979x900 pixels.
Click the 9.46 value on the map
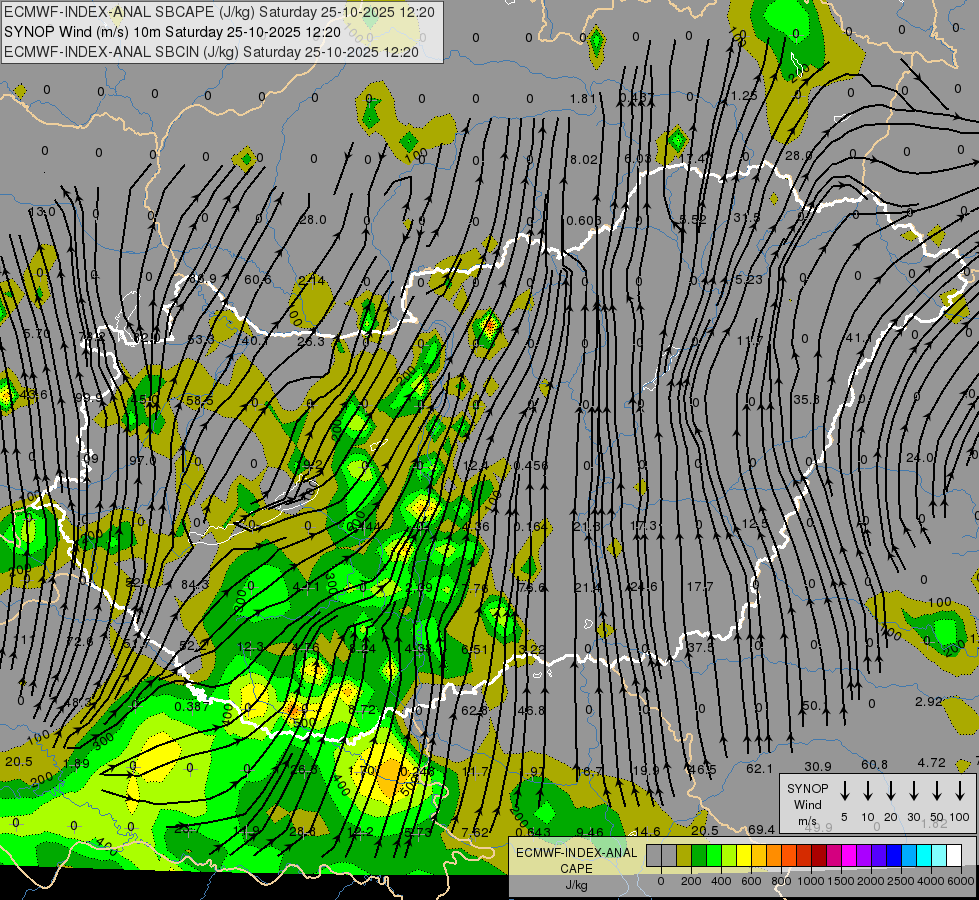click(x=589, y=832)
